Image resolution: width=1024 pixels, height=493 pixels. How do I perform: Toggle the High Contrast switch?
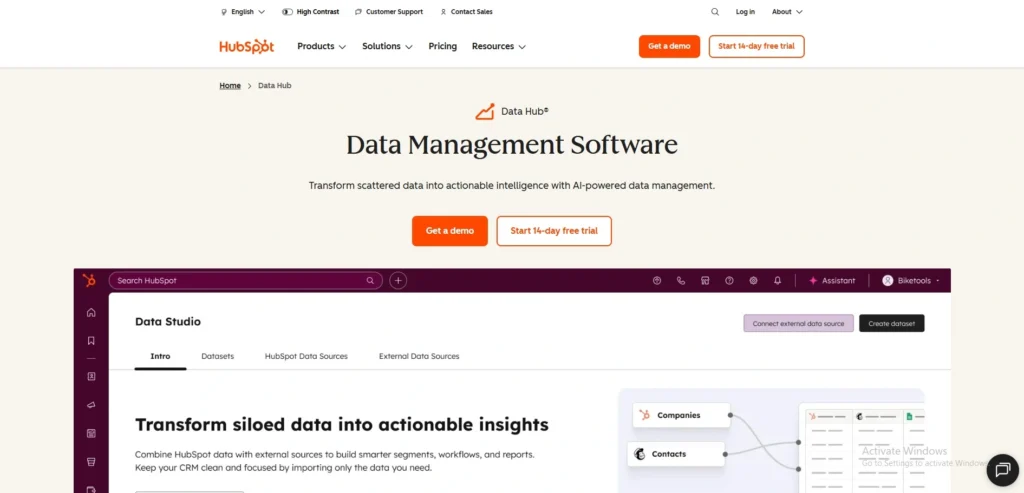coord(287,12)
